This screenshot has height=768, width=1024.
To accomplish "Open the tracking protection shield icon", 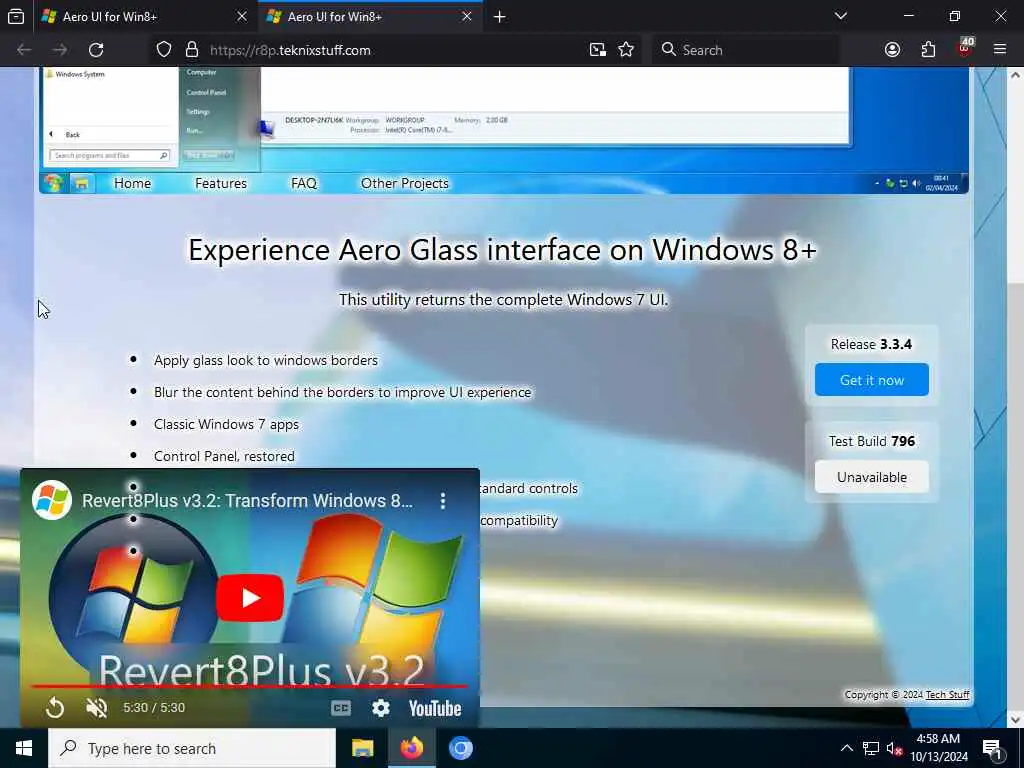I will [164, 50].
